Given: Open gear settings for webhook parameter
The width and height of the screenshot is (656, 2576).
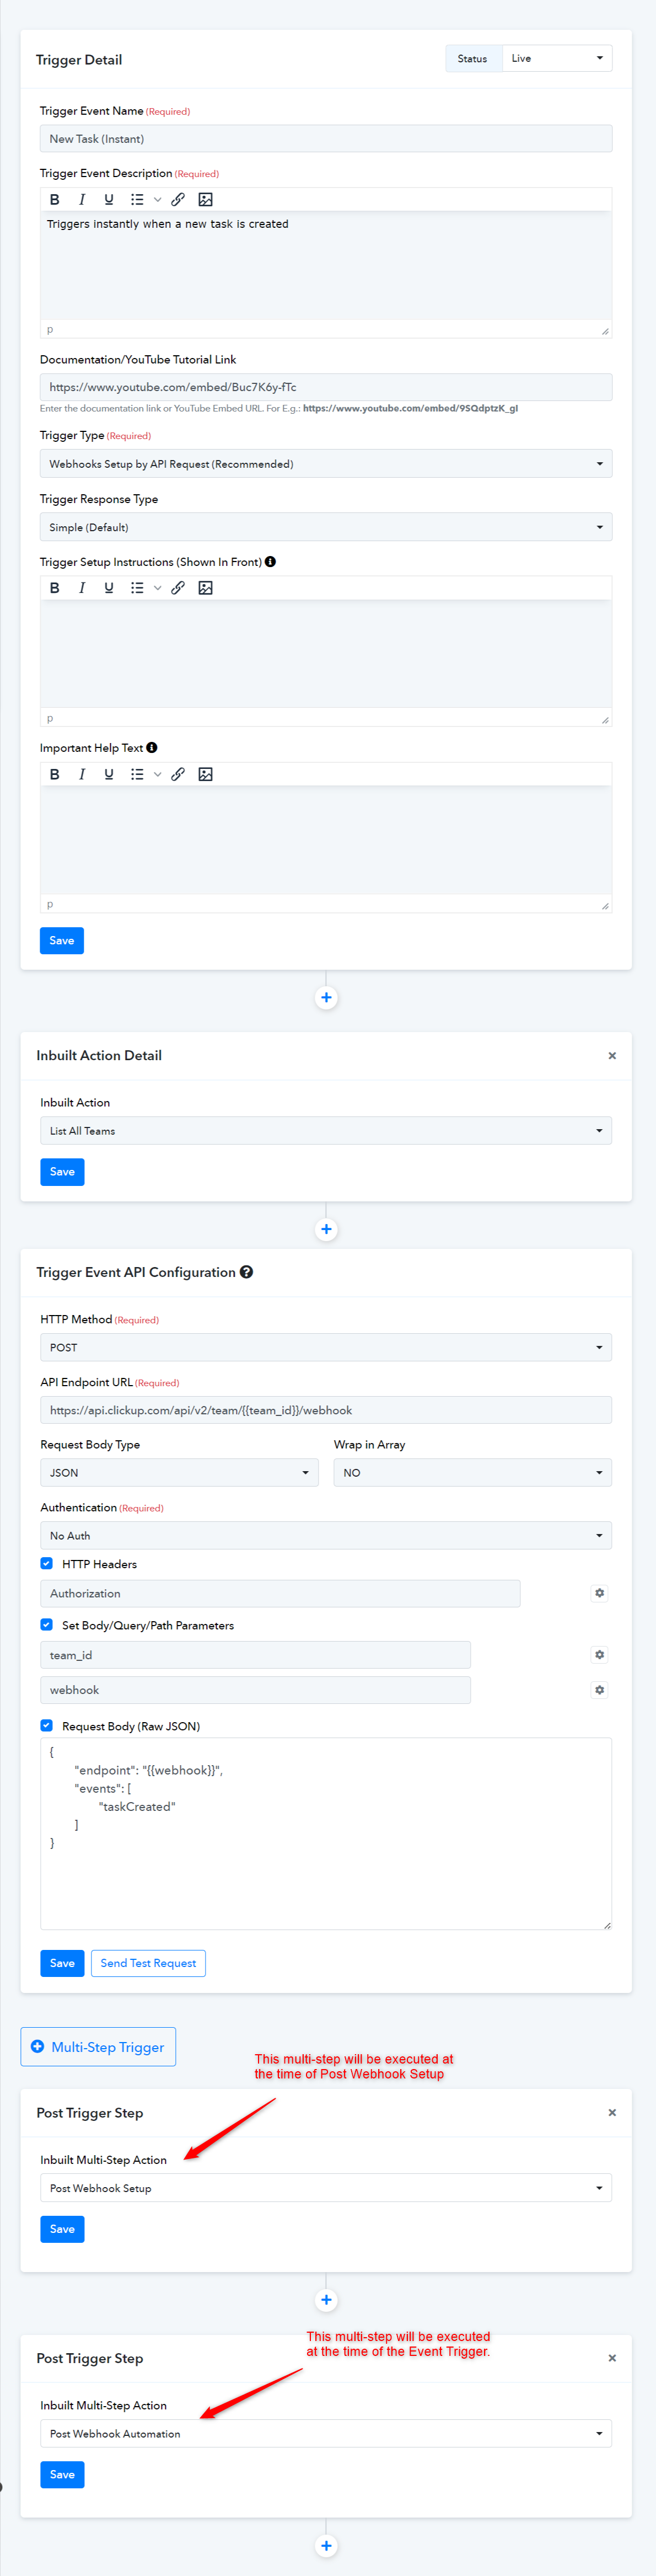Looking at the screenshot, I should pyautogui.click(x=599, y=1690).
